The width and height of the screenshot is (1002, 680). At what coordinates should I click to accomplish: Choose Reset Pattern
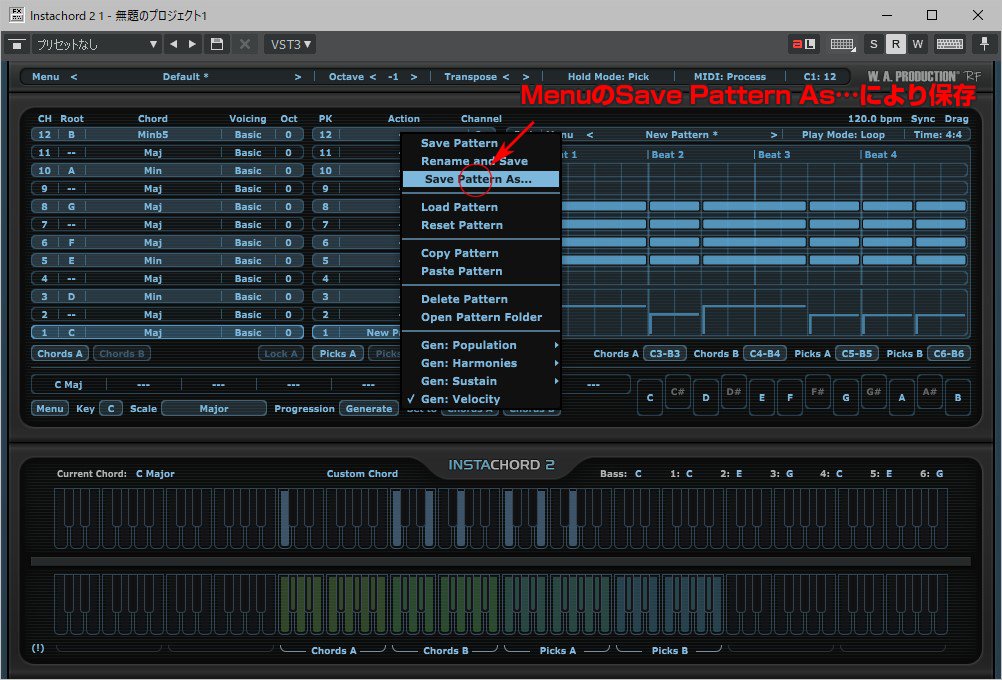482,225
